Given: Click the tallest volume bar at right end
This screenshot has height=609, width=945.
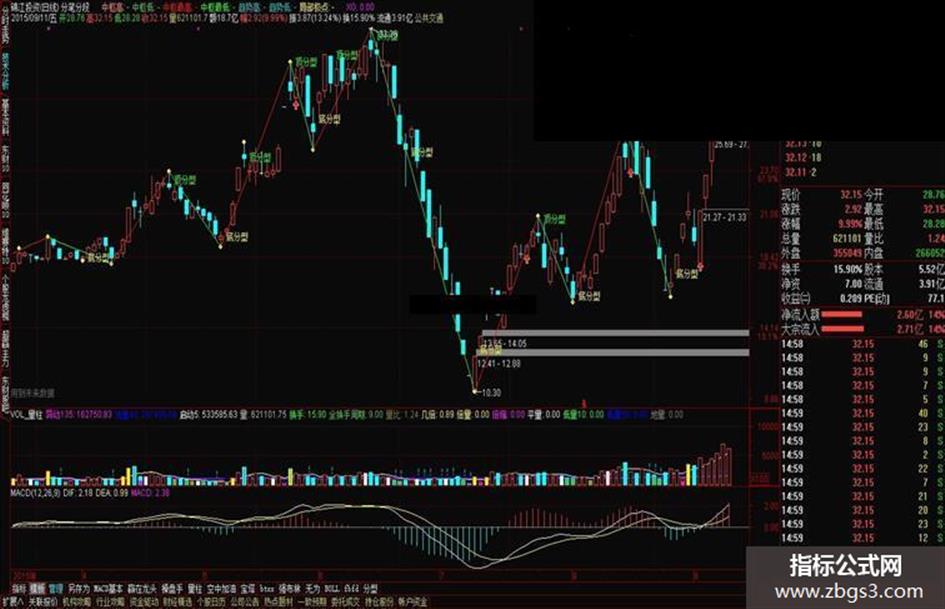Looking at the screenshot, I should [724, 465].
